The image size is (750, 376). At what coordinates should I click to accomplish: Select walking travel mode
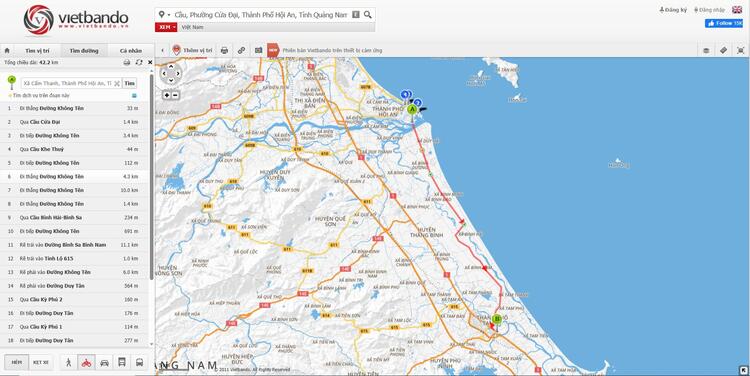point(69,362)
